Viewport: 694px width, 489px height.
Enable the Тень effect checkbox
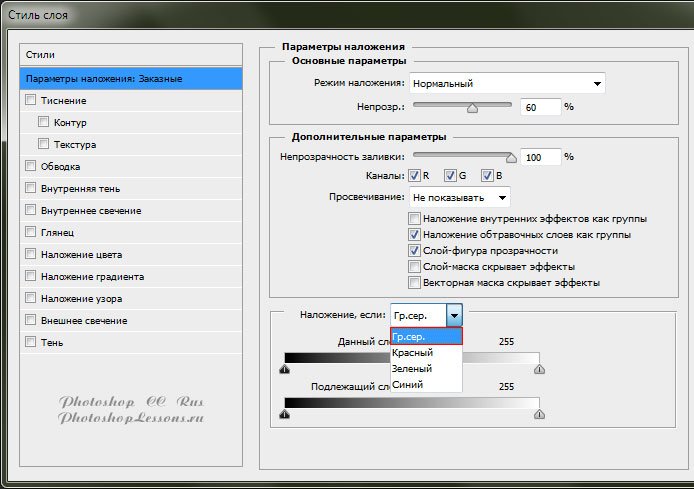[x=31, y=343]
